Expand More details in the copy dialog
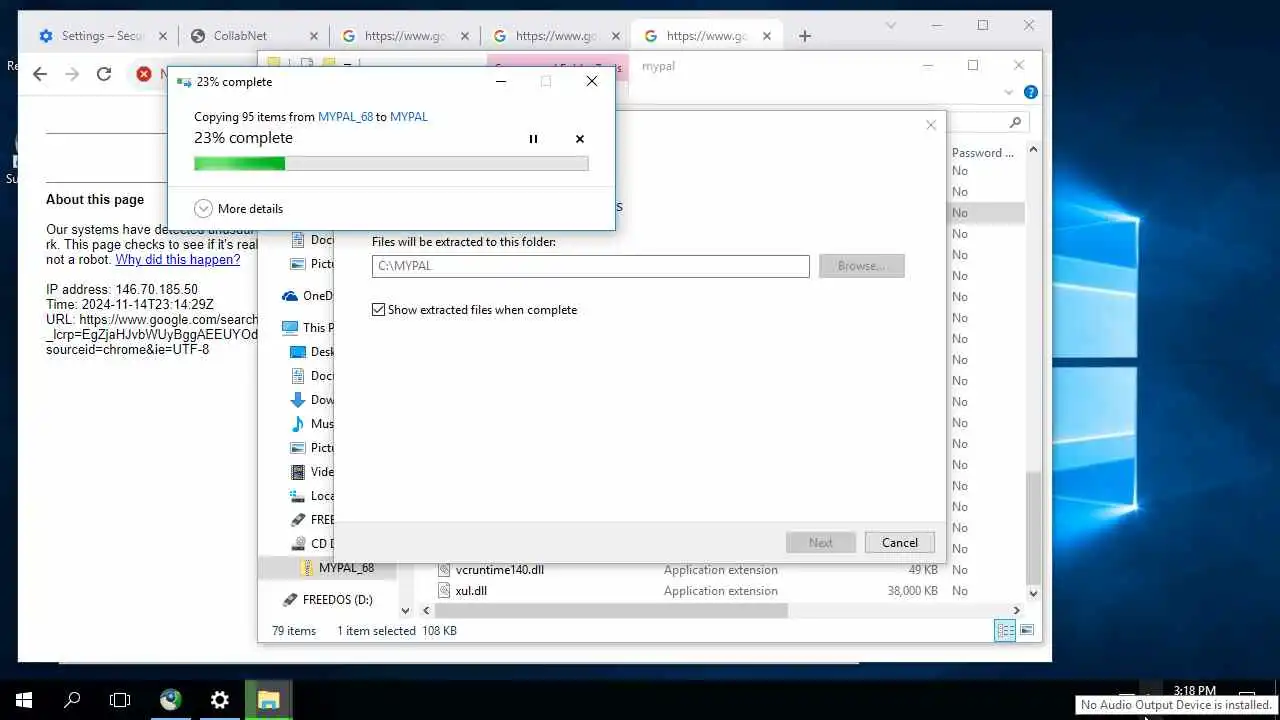Screen dimensions: 1280x720 239,209
